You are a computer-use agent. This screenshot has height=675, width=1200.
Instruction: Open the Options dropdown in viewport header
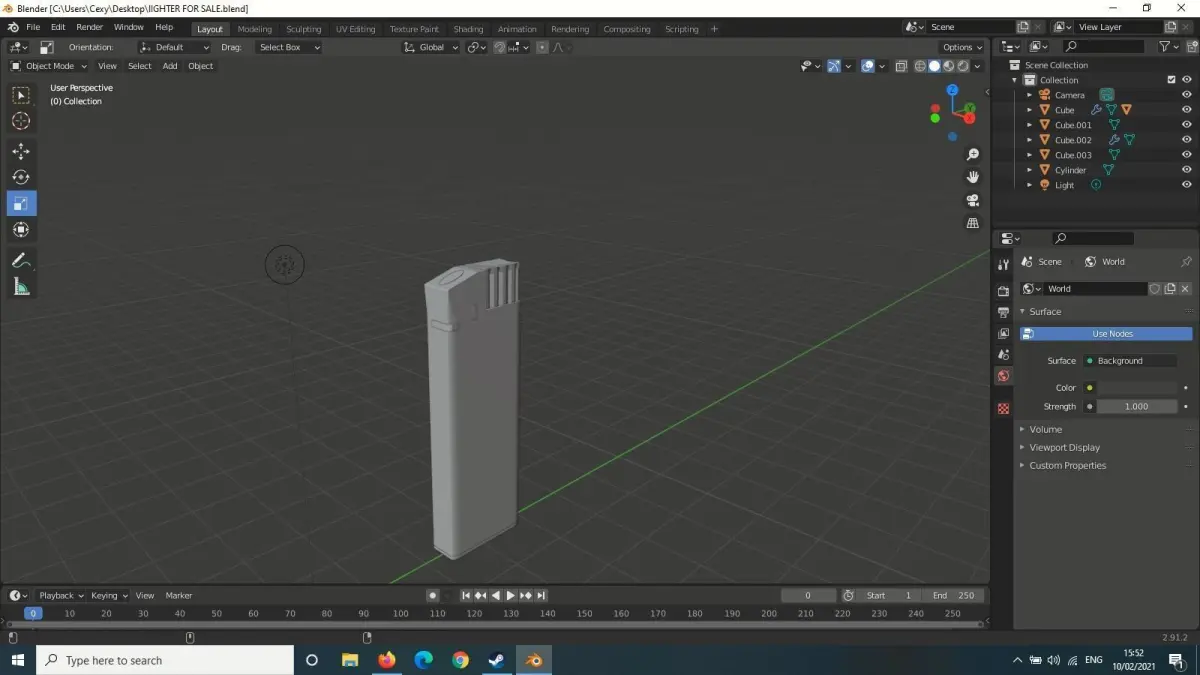962,47
